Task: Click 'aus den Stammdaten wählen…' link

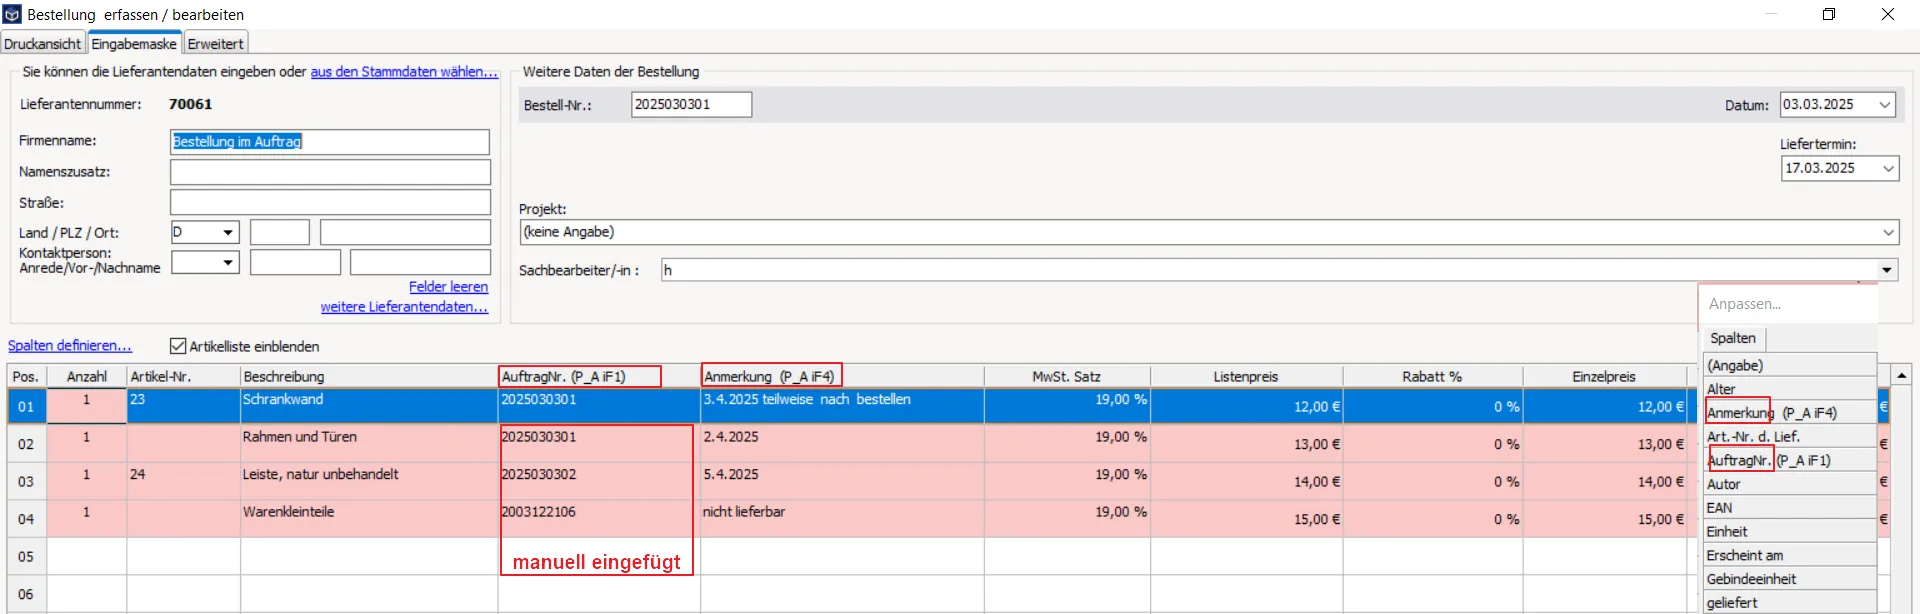Action: (404, 72)
